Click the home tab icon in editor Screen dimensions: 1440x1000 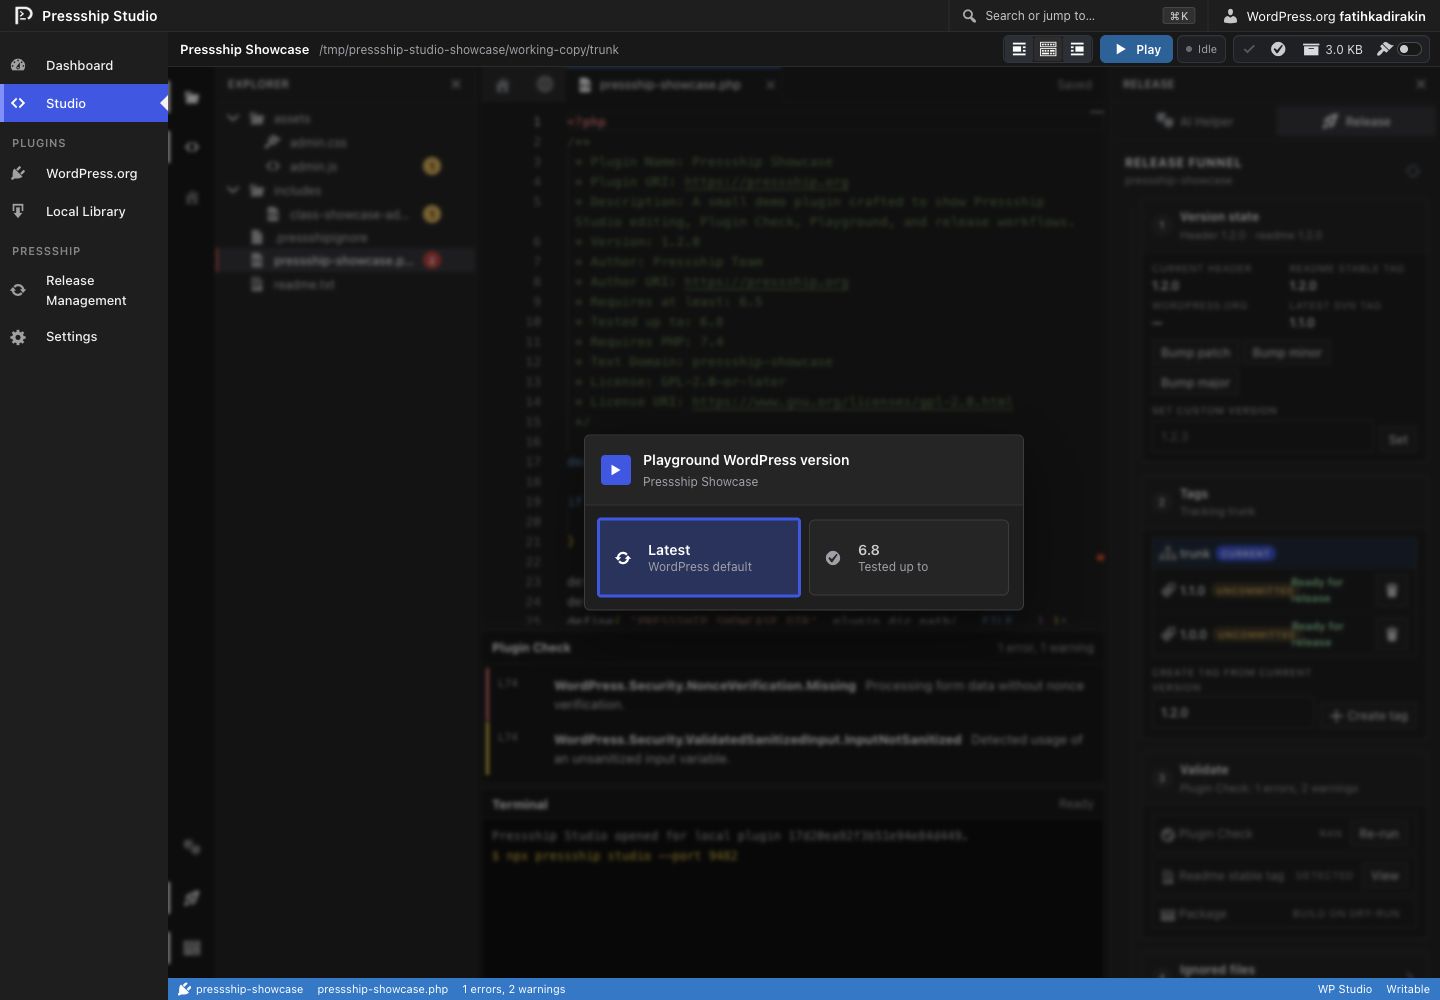(503, 85)
